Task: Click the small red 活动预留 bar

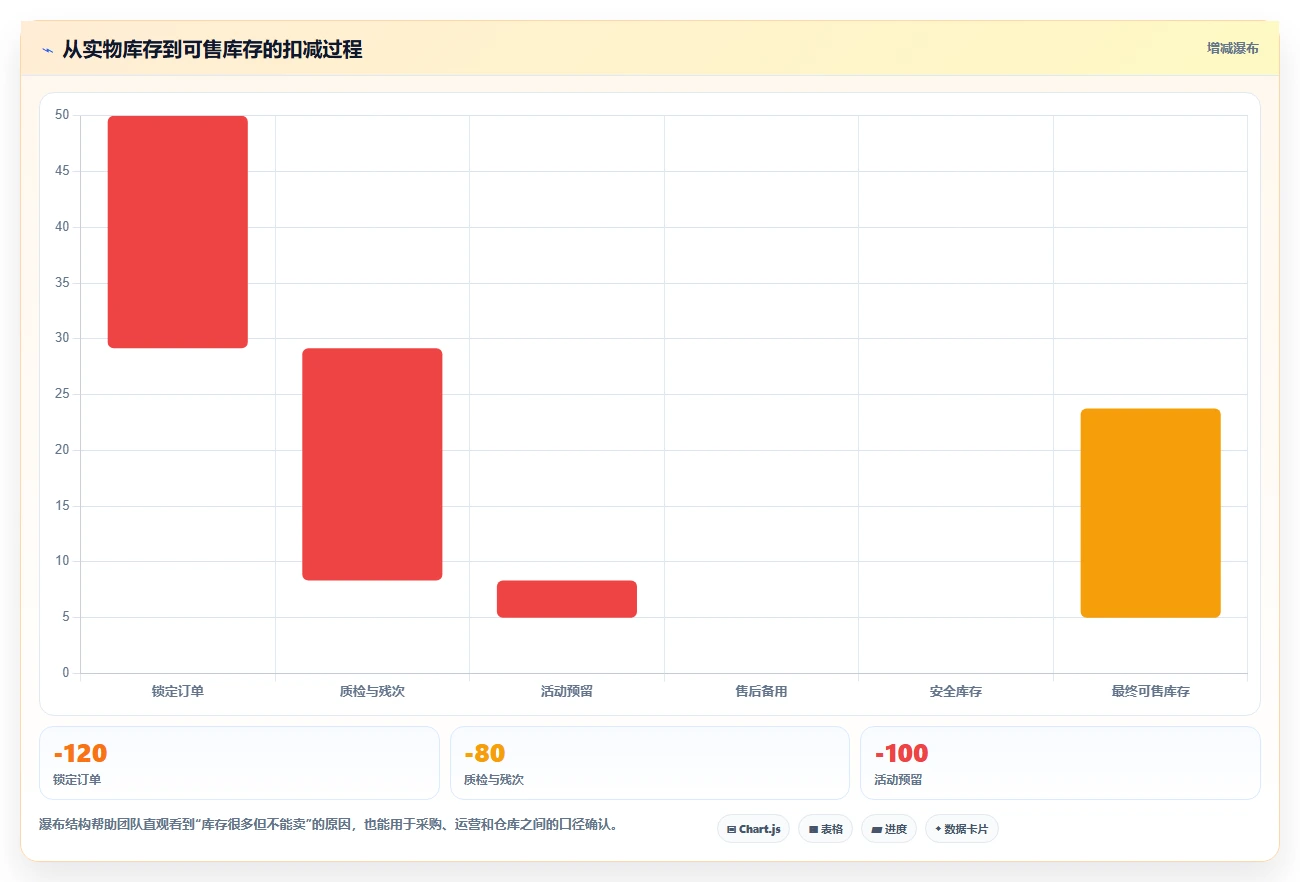Action: (567, 599)
